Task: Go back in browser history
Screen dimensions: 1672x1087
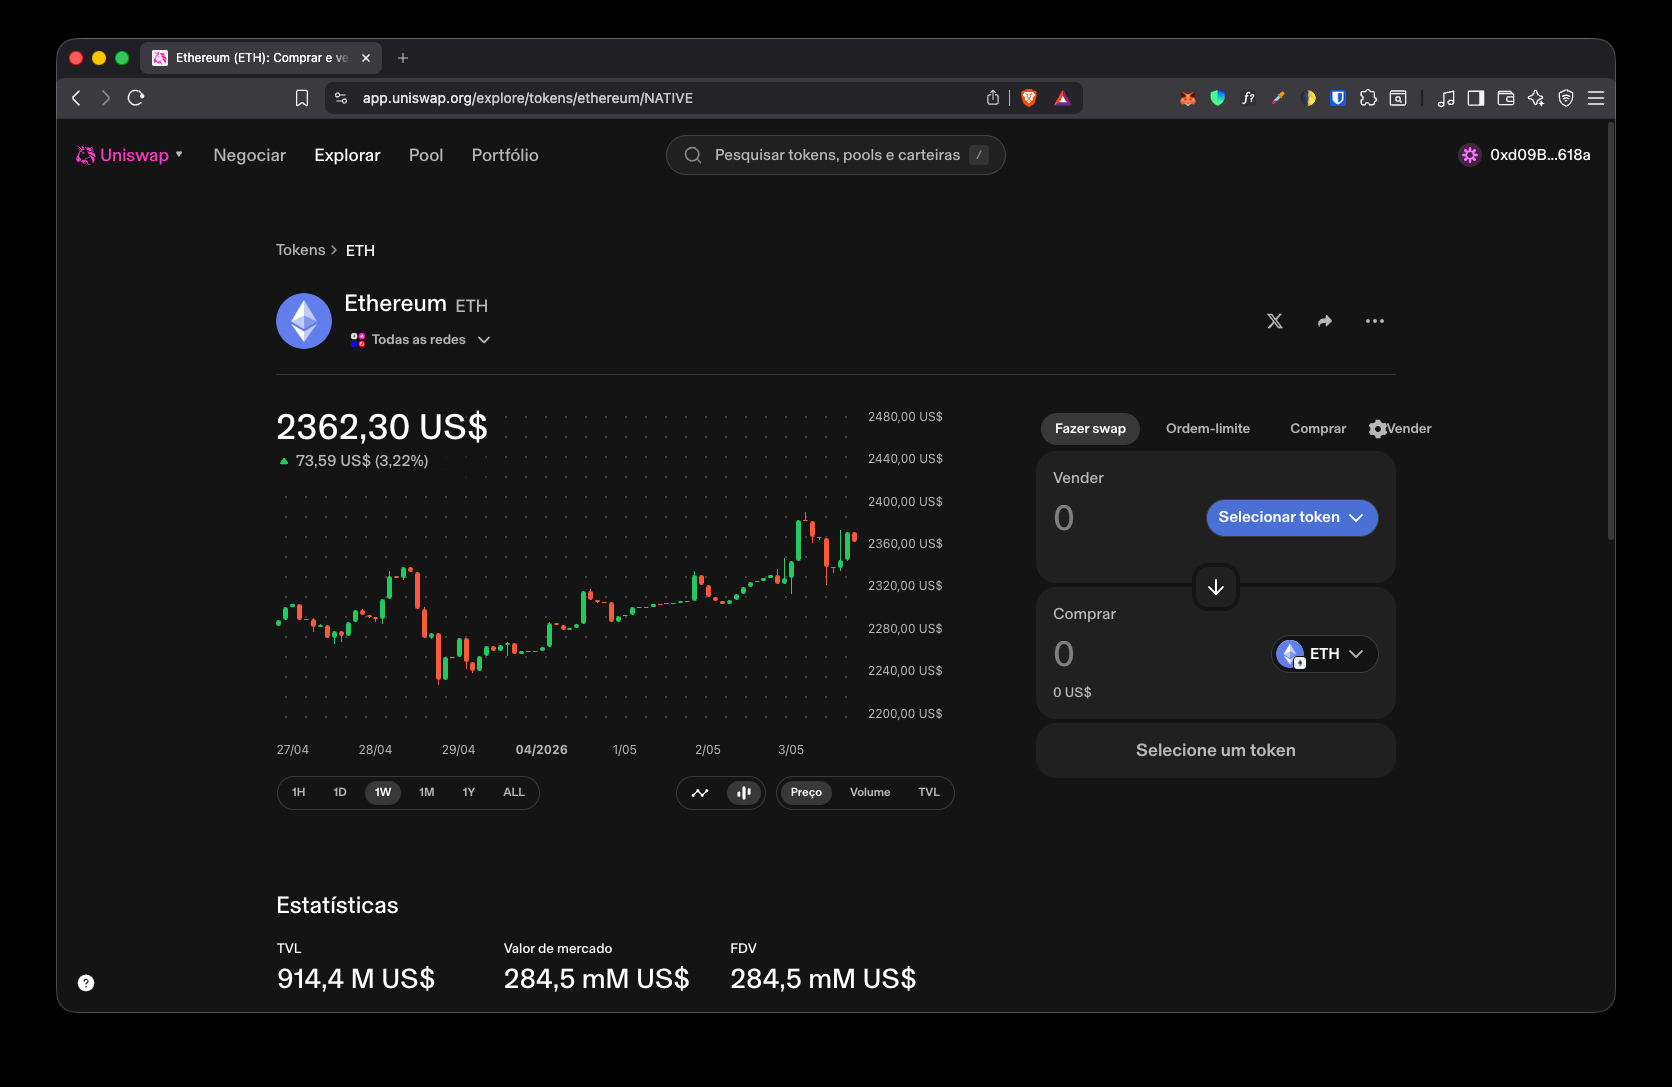Action: click(x=76, y=98)
